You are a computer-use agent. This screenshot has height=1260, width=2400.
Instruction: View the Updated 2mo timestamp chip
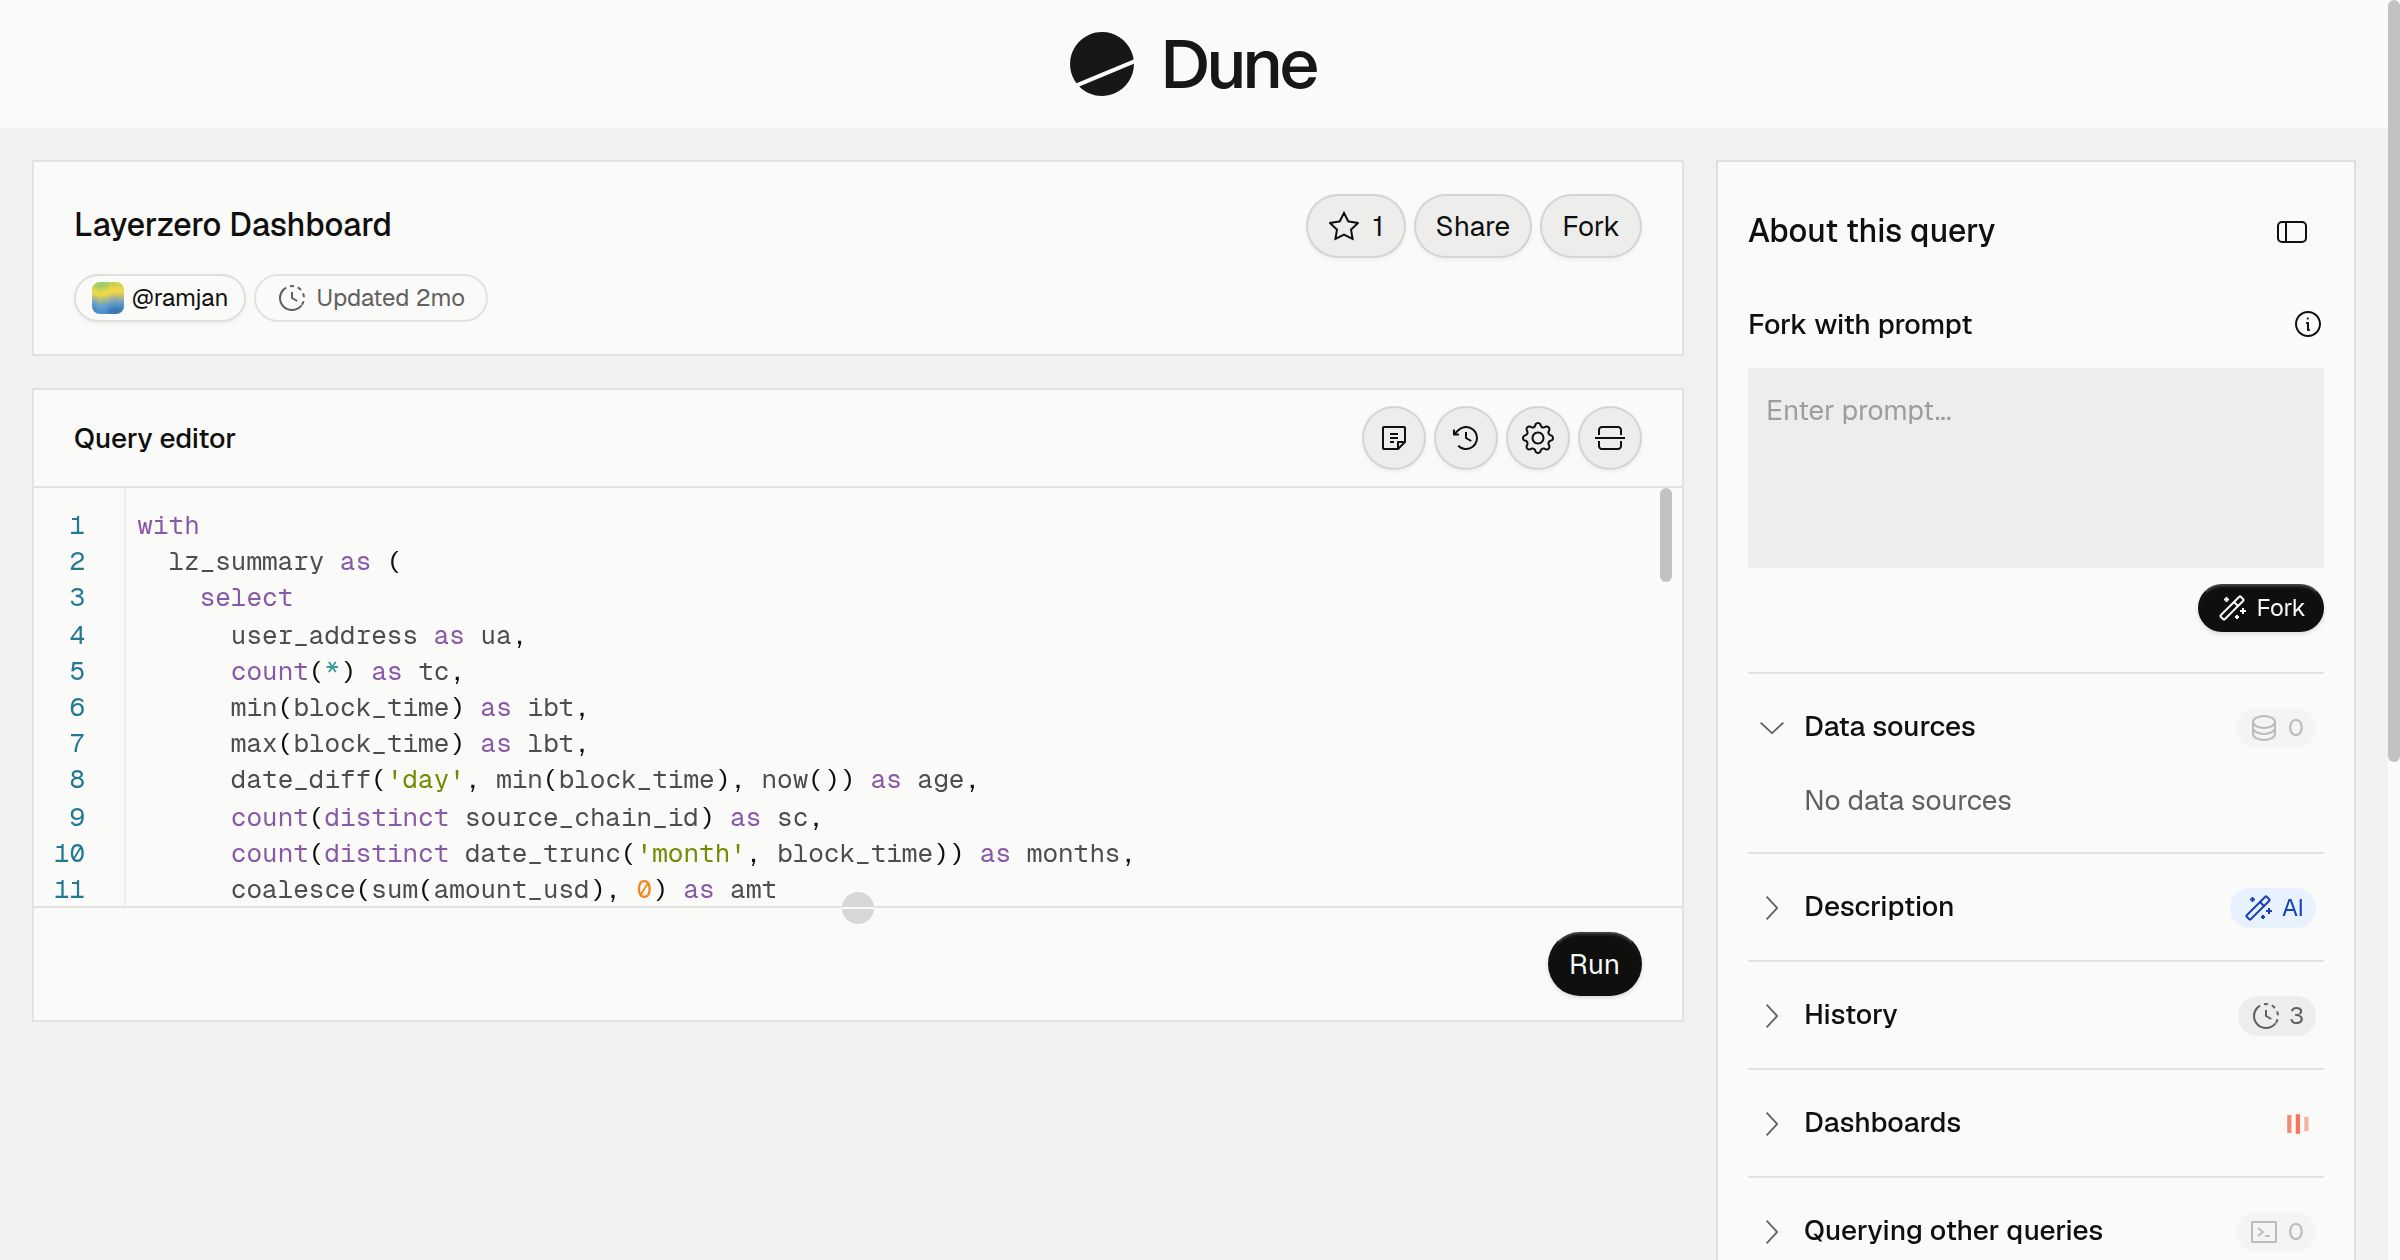click(x=371, y=298)
